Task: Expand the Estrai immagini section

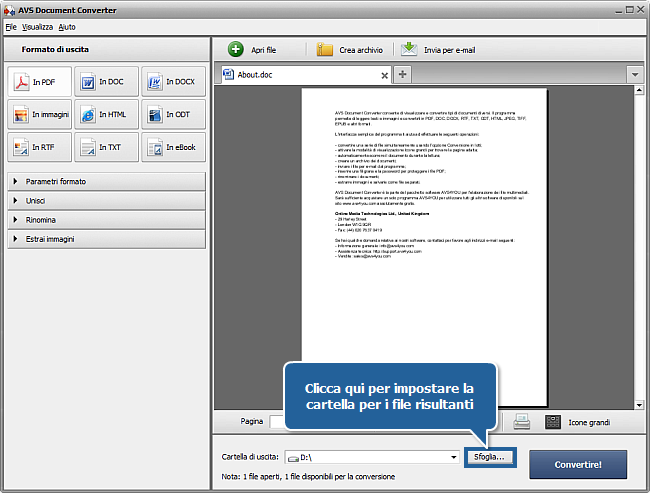Action: tap(107, 239)
